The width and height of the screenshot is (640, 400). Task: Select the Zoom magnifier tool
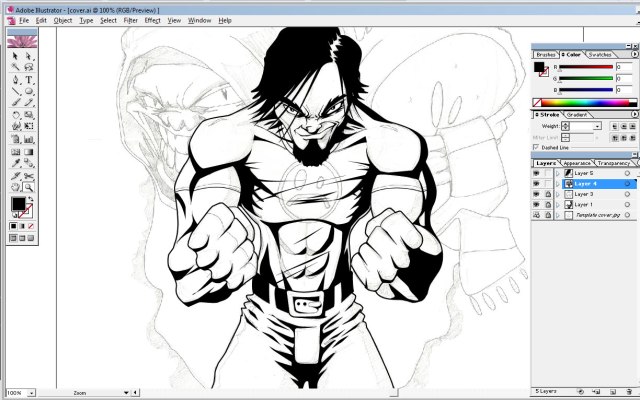tap(29, 187)
